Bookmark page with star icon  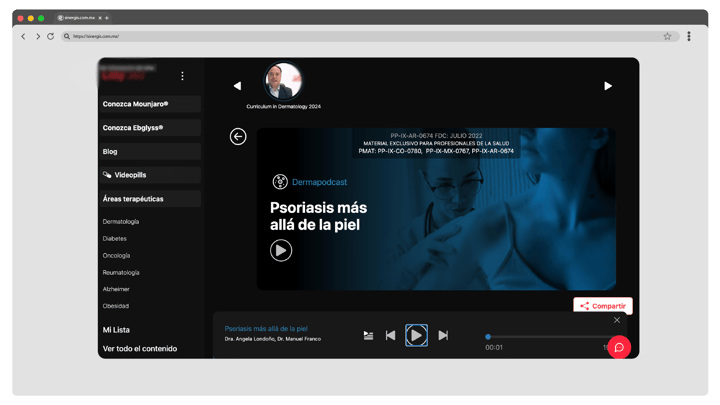[667, 36]
